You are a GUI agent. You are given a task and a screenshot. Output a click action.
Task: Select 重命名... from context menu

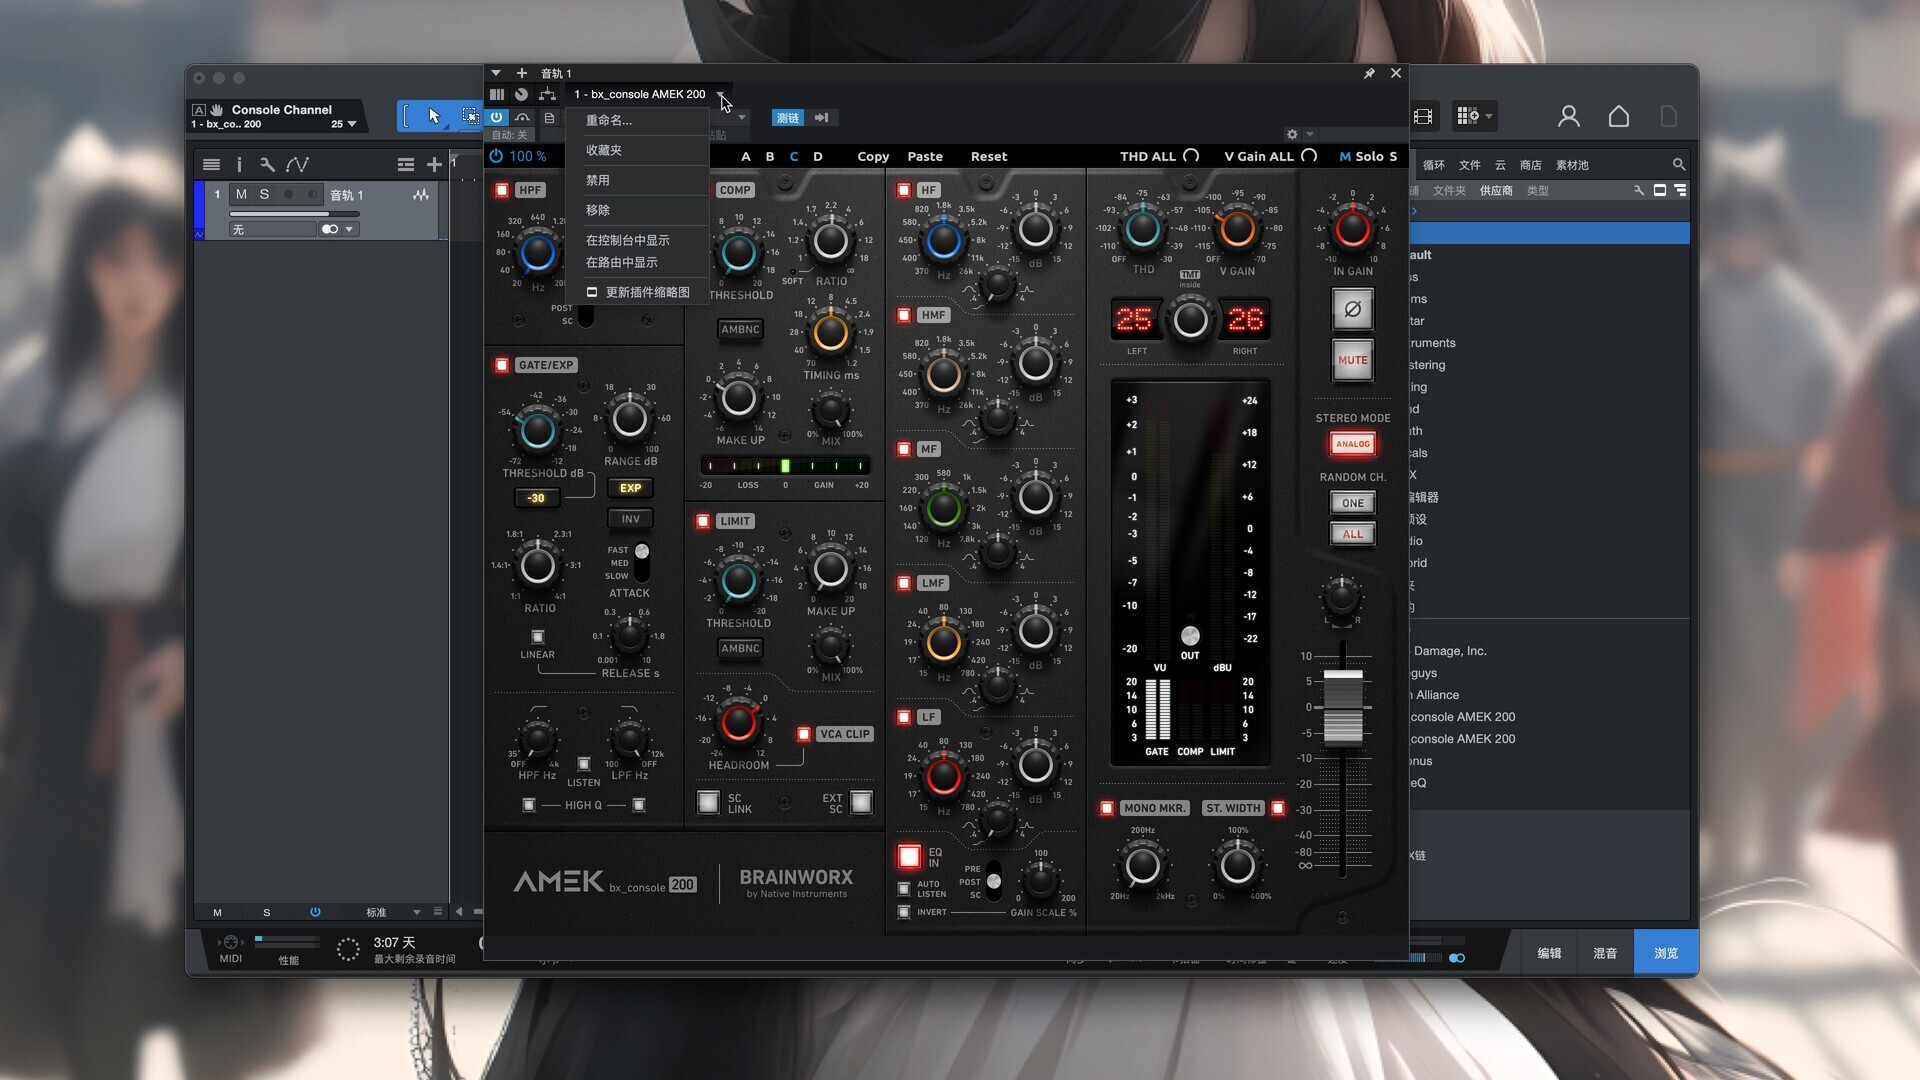coord(637,120)
